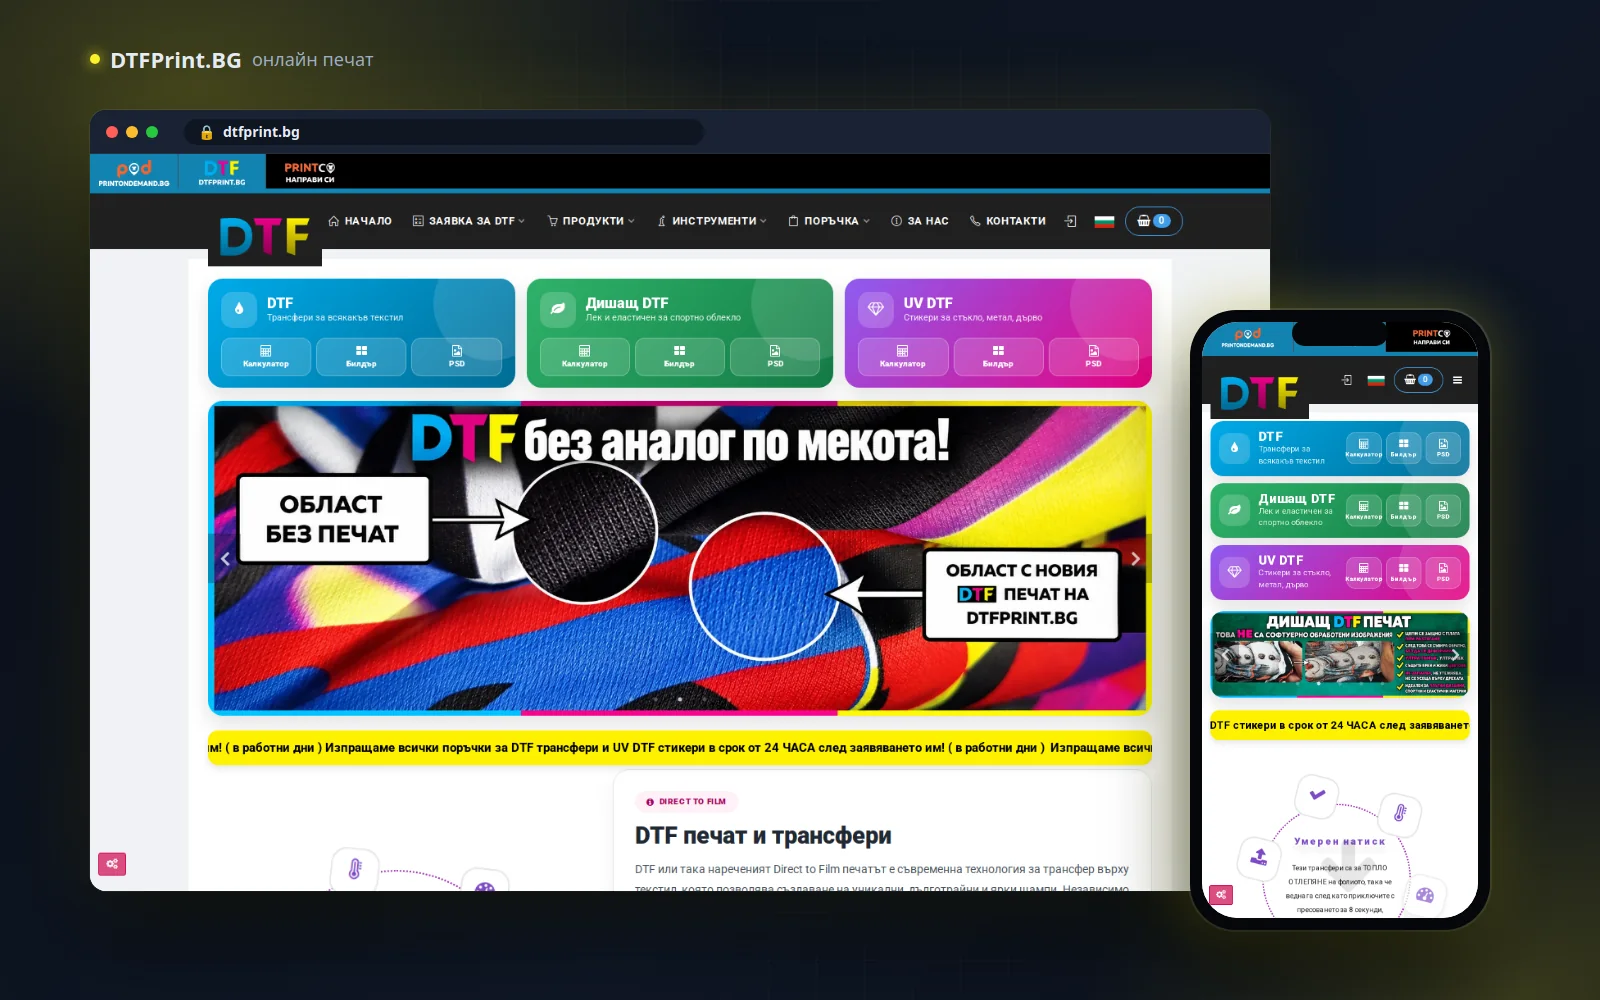Expand the ПРОДУКТИ dropdown menu
The width and height of the screenshot is (1600, 1000).
tap(591, 221)
